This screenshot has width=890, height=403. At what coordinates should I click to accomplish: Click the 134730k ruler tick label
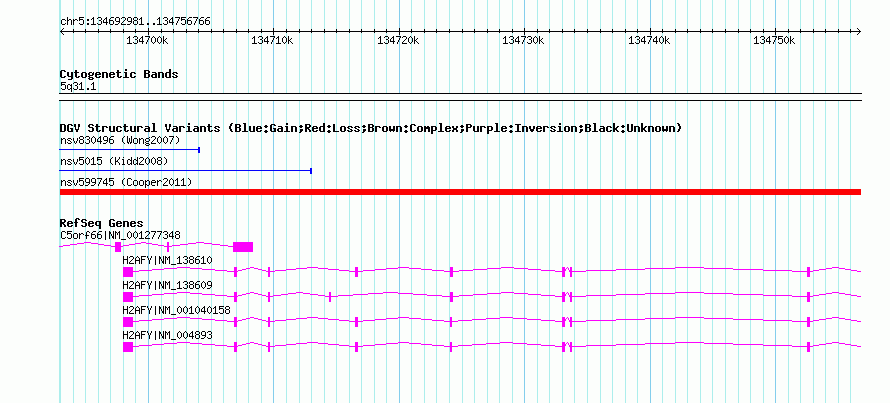523,40
